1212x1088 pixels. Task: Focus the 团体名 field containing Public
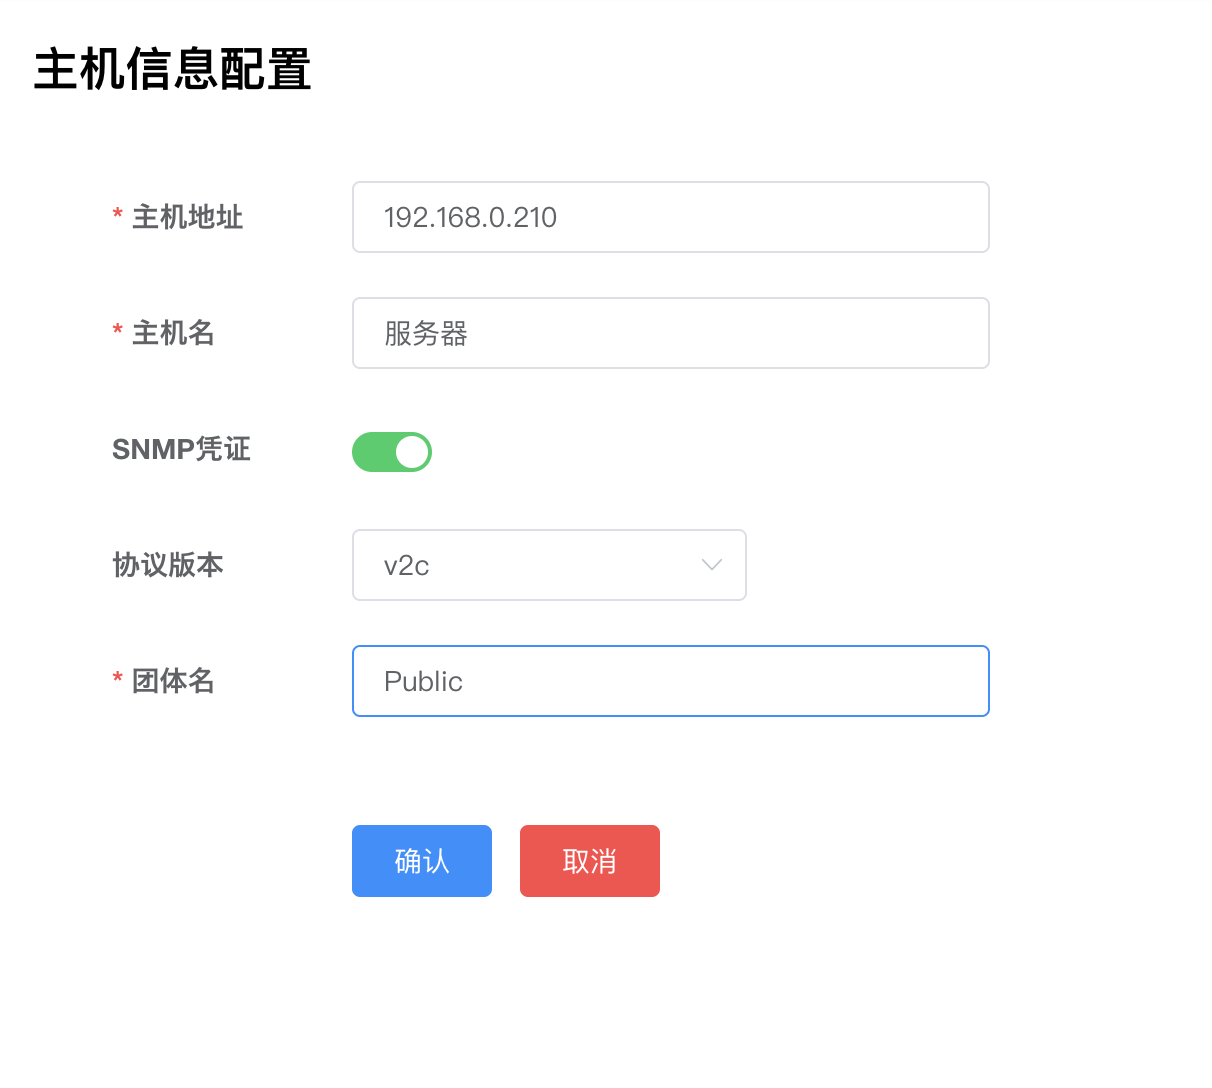[670, 681]
